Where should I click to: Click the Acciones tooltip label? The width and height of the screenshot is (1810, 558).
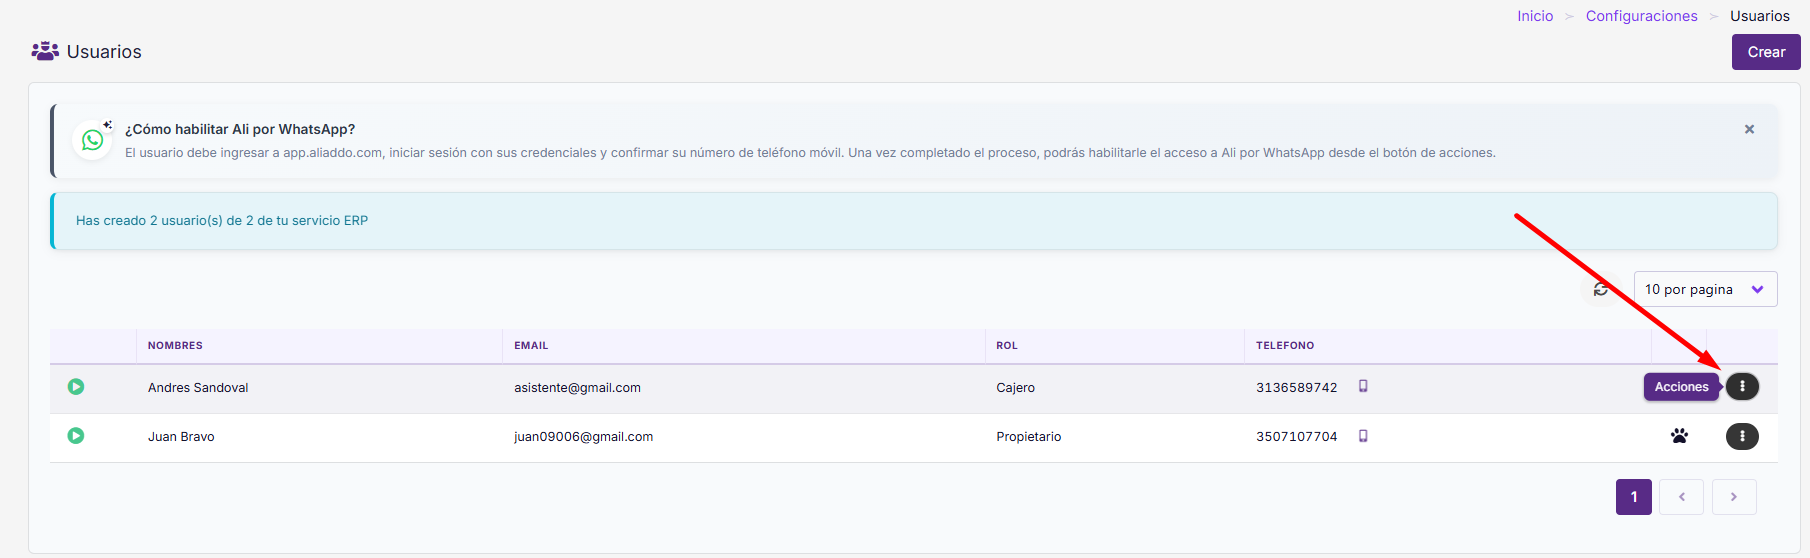pos(1681,387)
